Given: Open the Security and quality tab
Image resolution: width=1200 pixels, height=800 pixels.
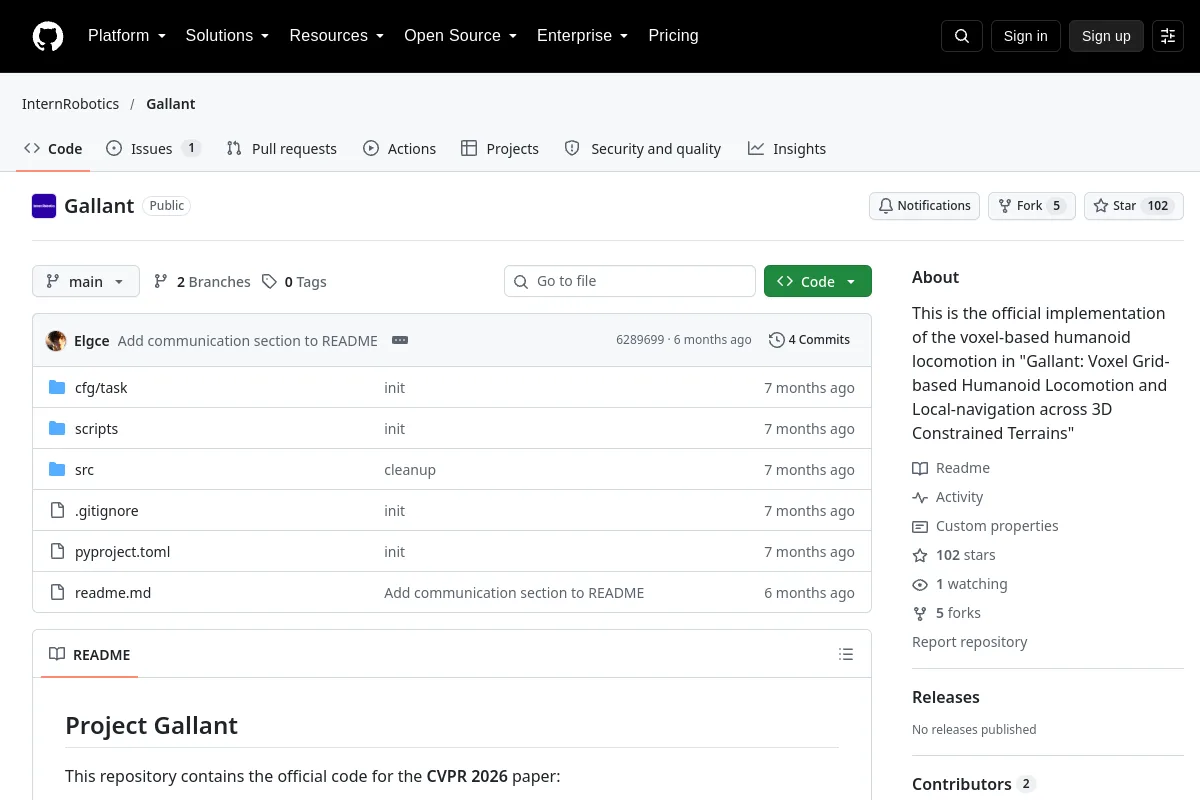Looking at the screenshot, I should click(643, 149).
